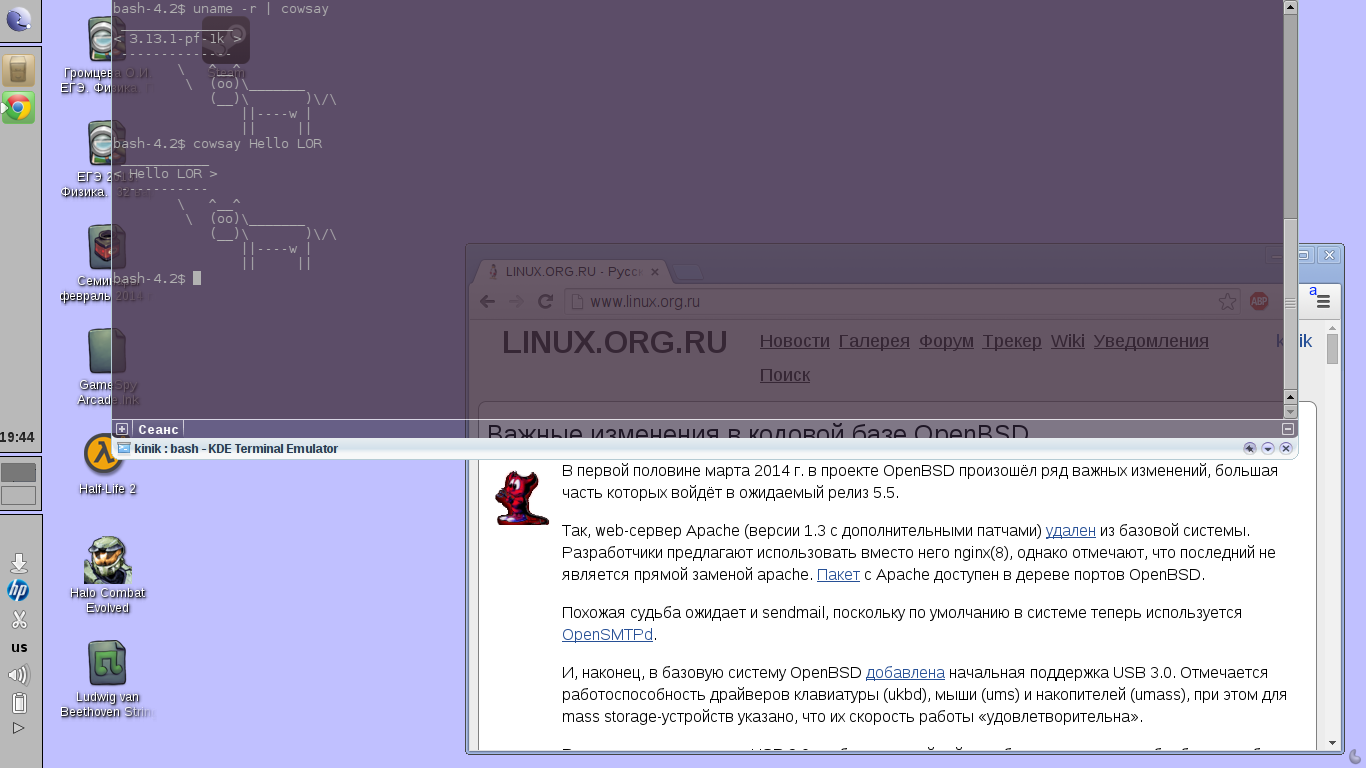Open the HP tray icon
Image resolution: width=1366 pixels, height=768 pixels.
(18, 590)
